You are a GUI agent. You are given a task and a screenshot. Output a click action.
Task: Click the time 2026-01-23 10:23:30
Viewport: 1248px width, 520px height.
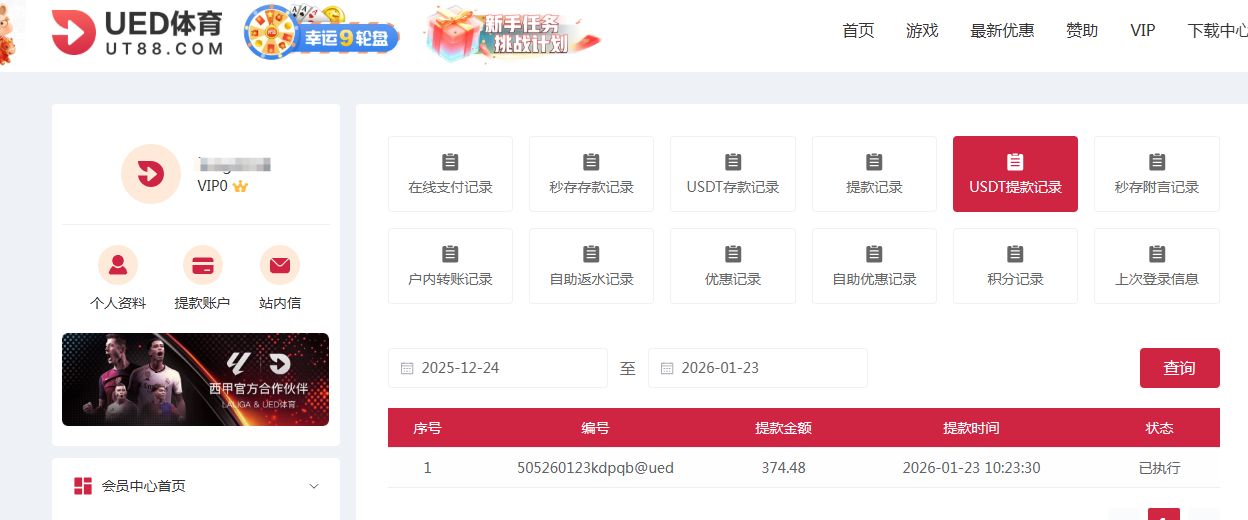pyautogui.click(x=971, y=468)
